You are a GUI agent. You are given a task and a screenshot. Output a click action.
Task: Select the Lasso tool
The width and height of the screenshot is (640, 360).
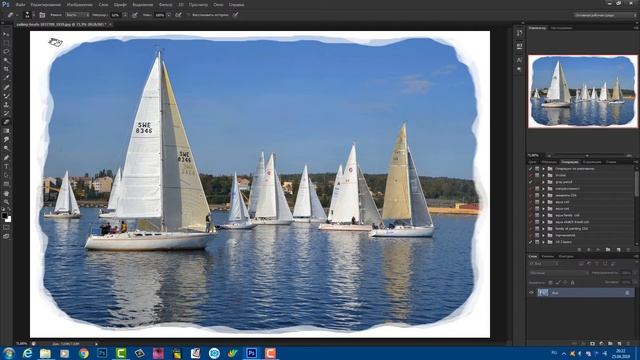[6, 51]
